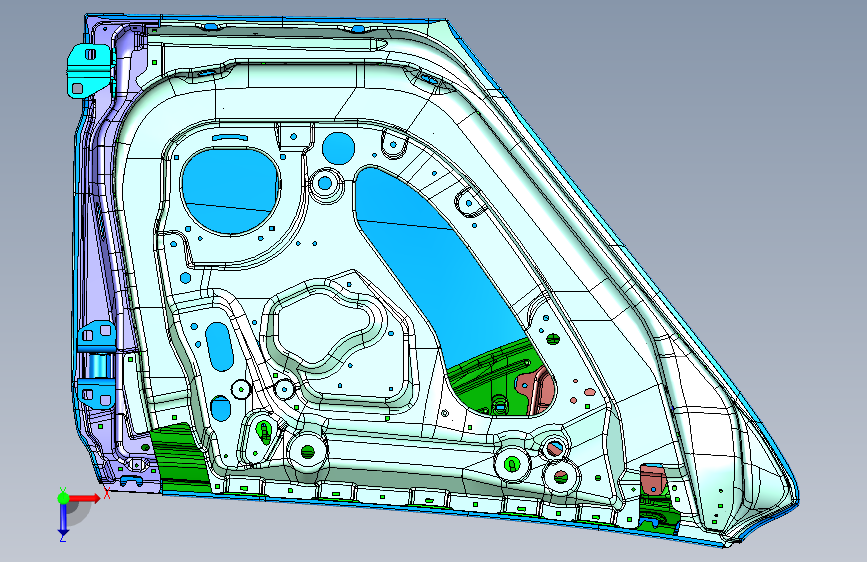Select the green origin sphere of the coordinate triad
Viewport: 867px width, 562px height.
tap(63, 498)
